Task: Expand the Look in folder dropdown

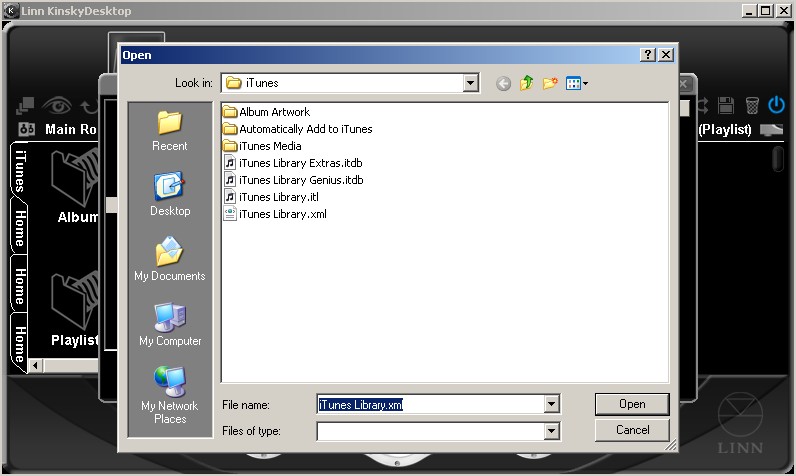Action: point(471,83)
